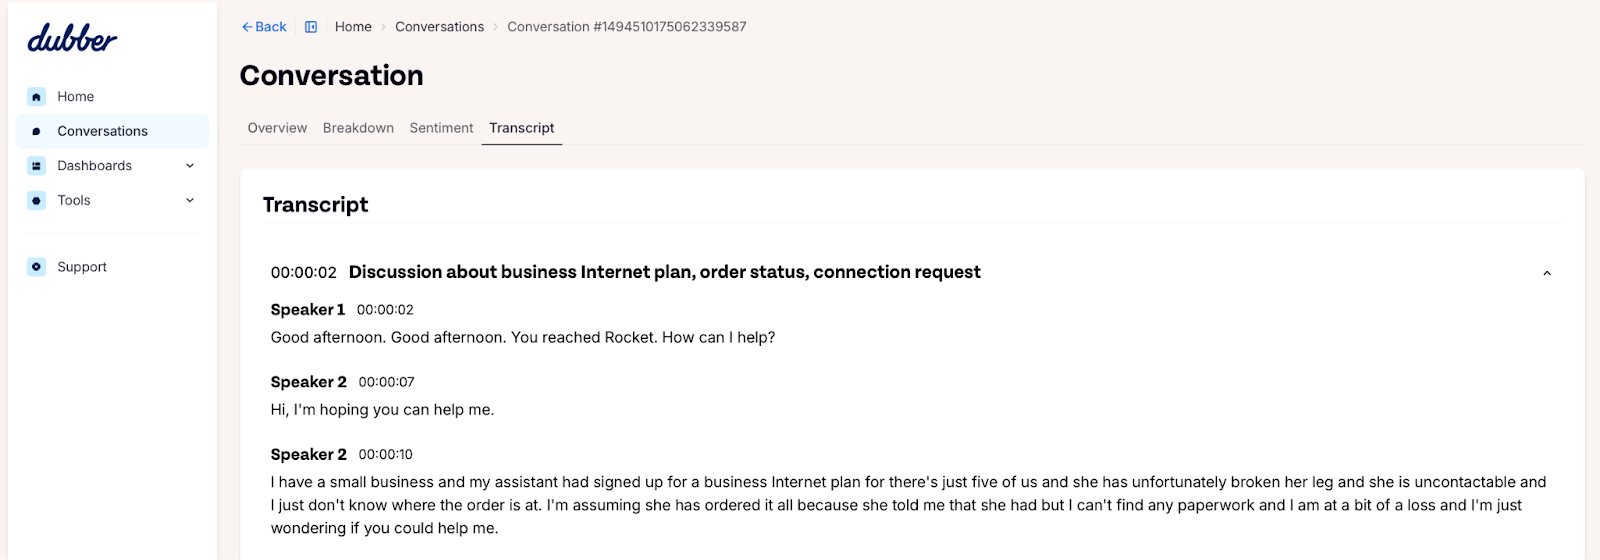Image resolution: width=1600 pixels, height=560 pixels.
Task: Open the Sentiment tab
Action: tap(441, 128)
